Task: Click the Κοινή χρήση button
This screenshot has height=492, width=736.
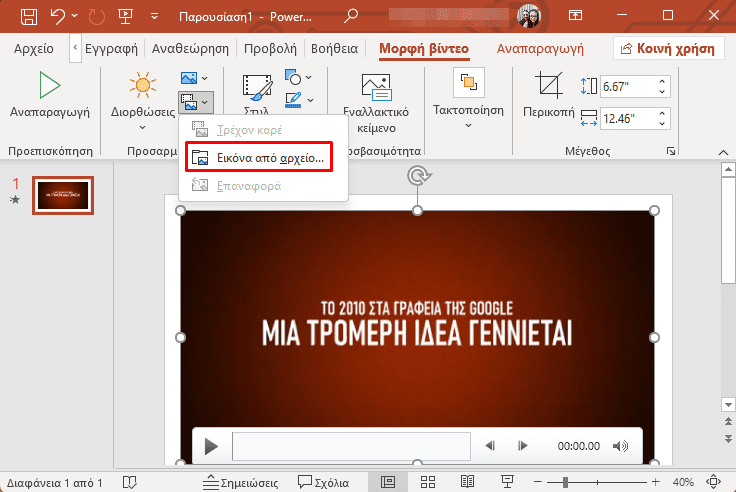Action: [x=668, y=48]
